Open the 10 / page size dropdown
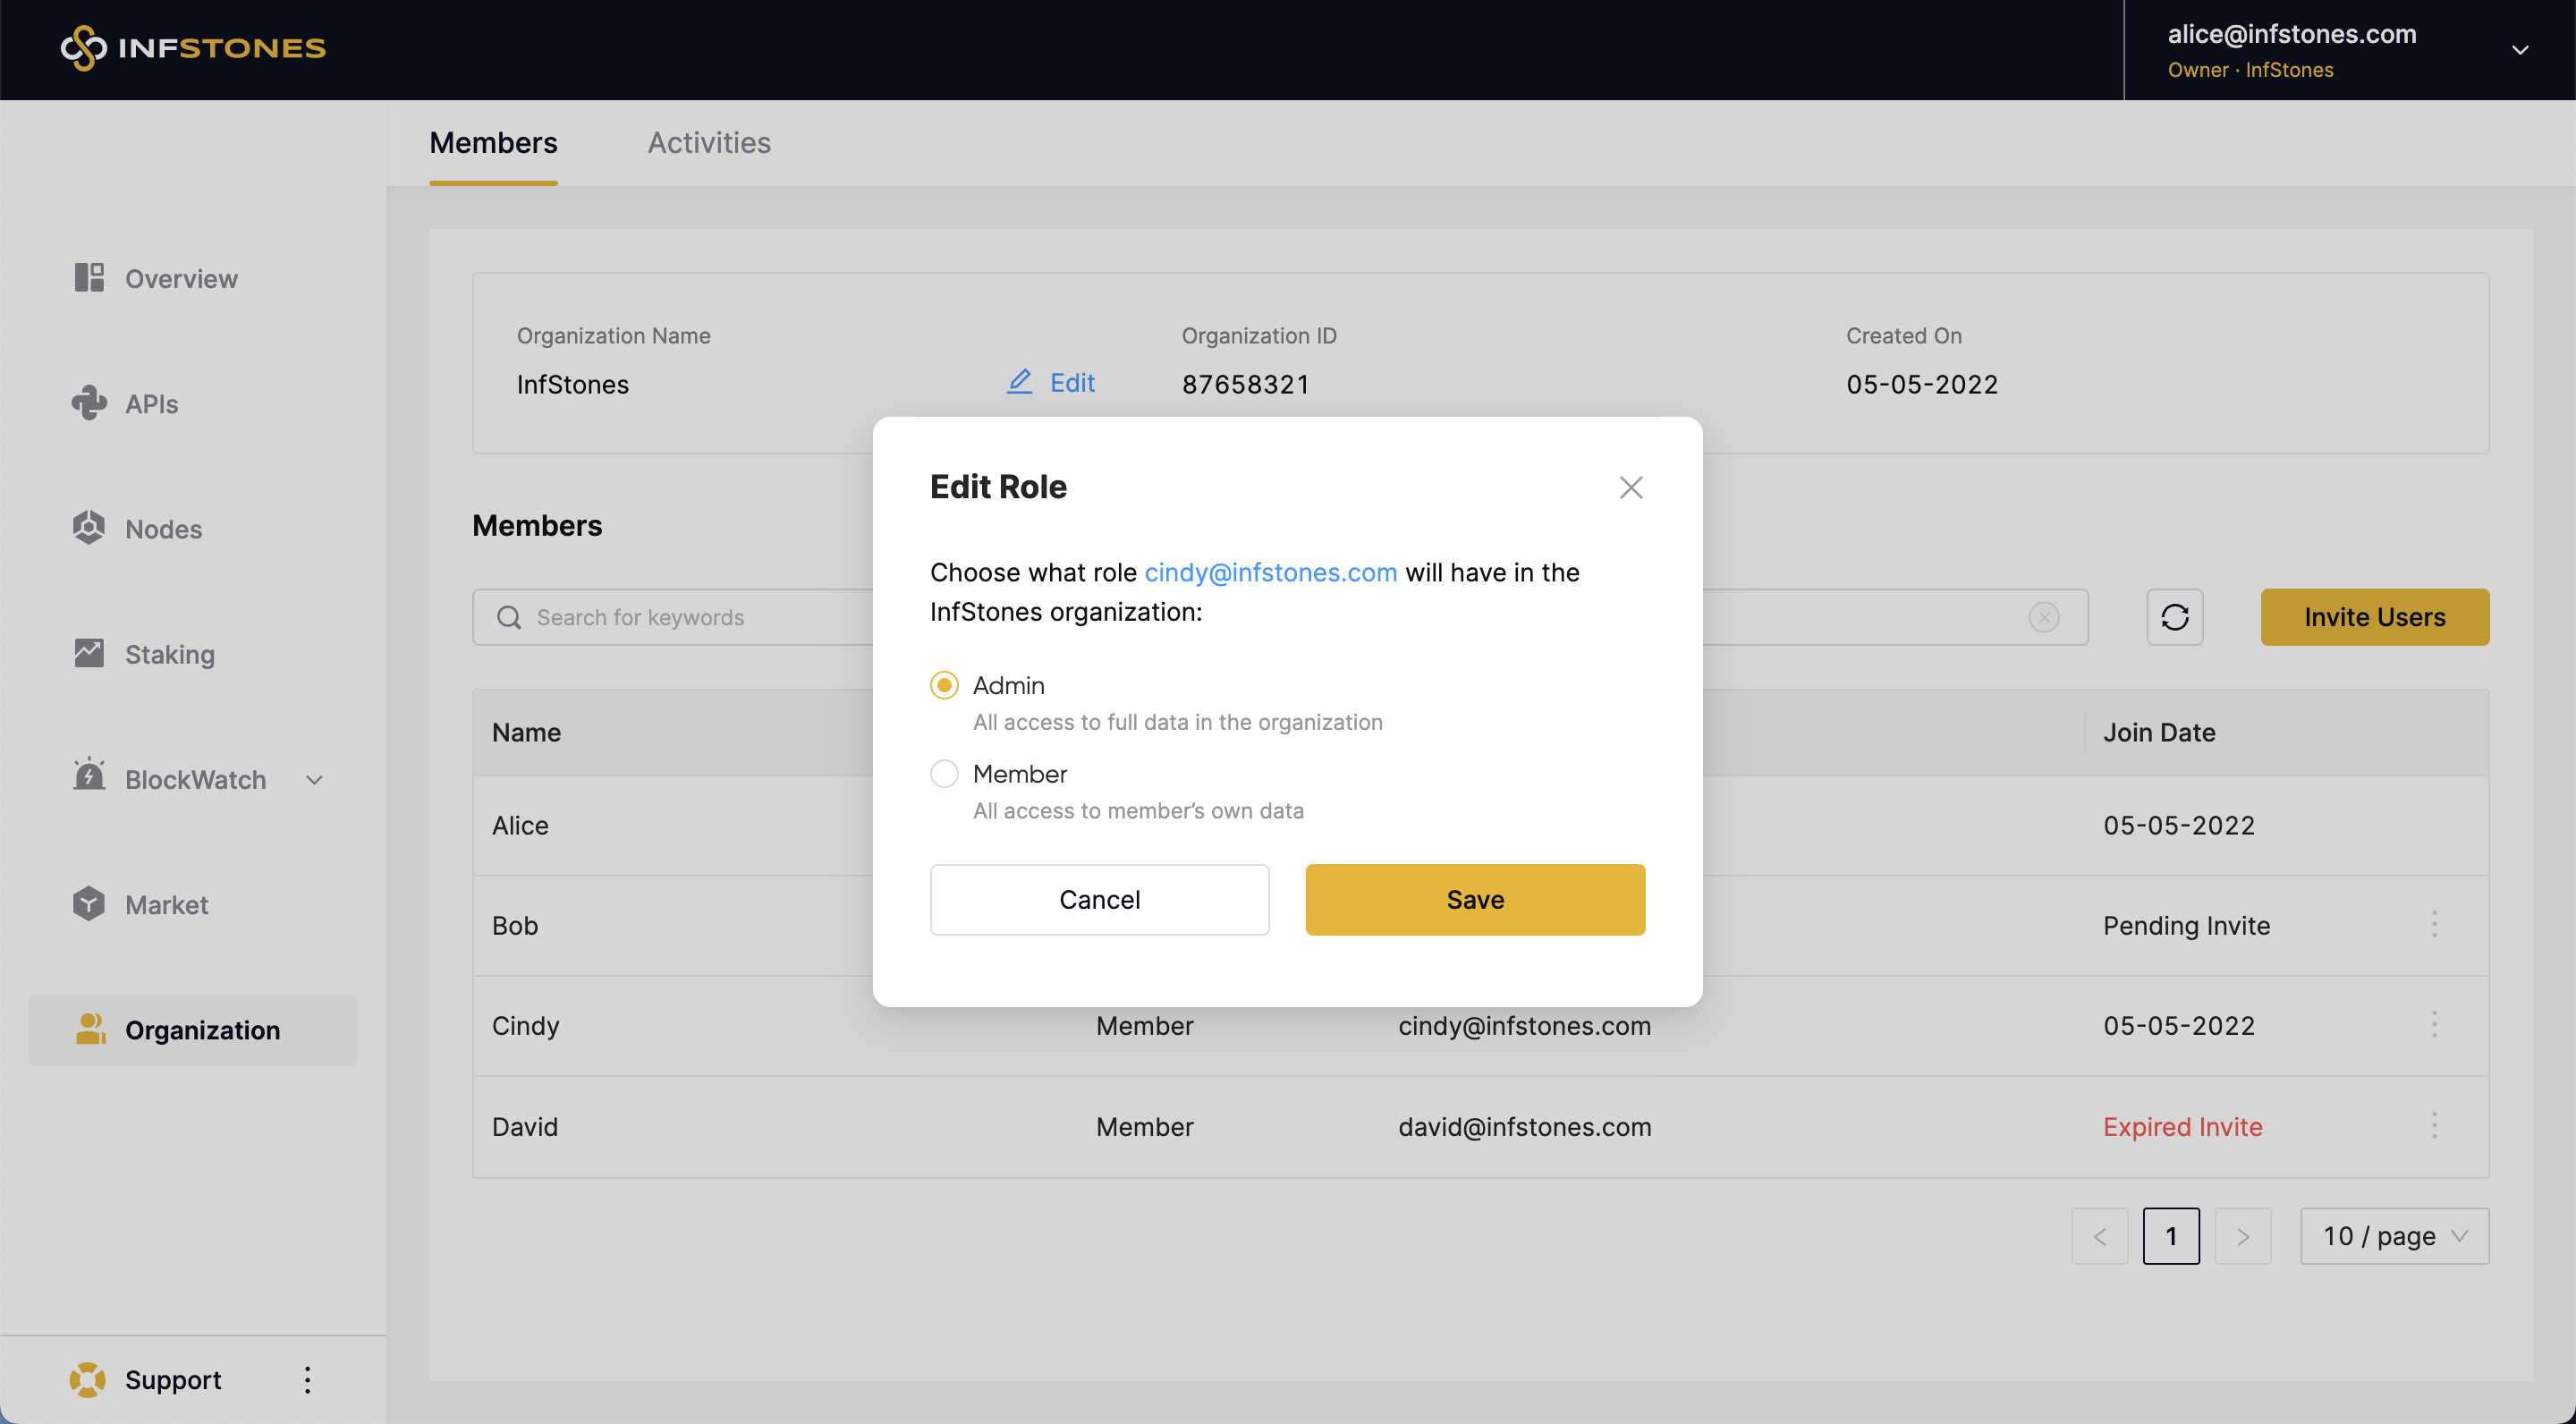The width and height of the screenshot is (2576, 1424). pyautogui.click(x=2393, y=1236)
